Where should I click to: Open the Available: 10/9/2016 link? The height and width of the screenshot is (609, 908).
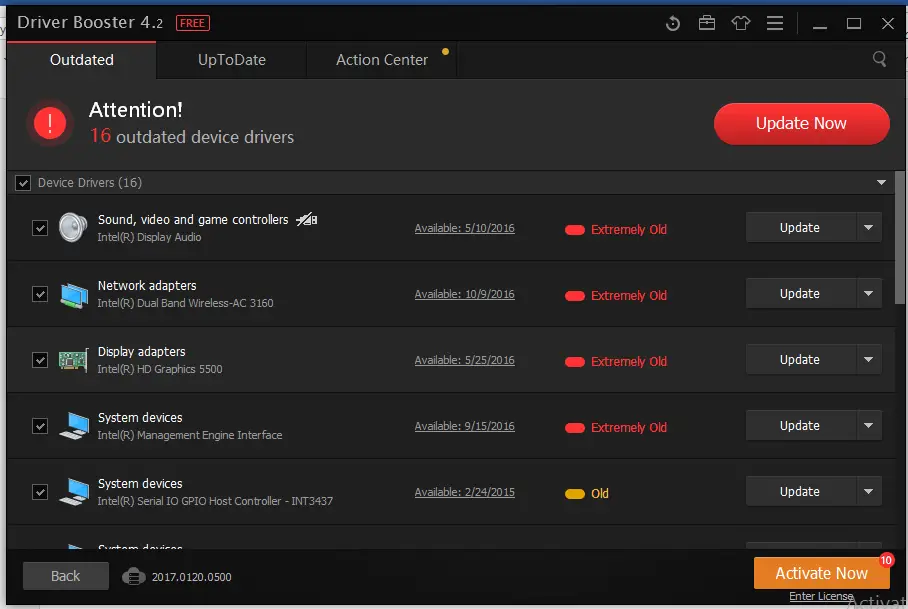pyautogui.click(x=464, y=294)
